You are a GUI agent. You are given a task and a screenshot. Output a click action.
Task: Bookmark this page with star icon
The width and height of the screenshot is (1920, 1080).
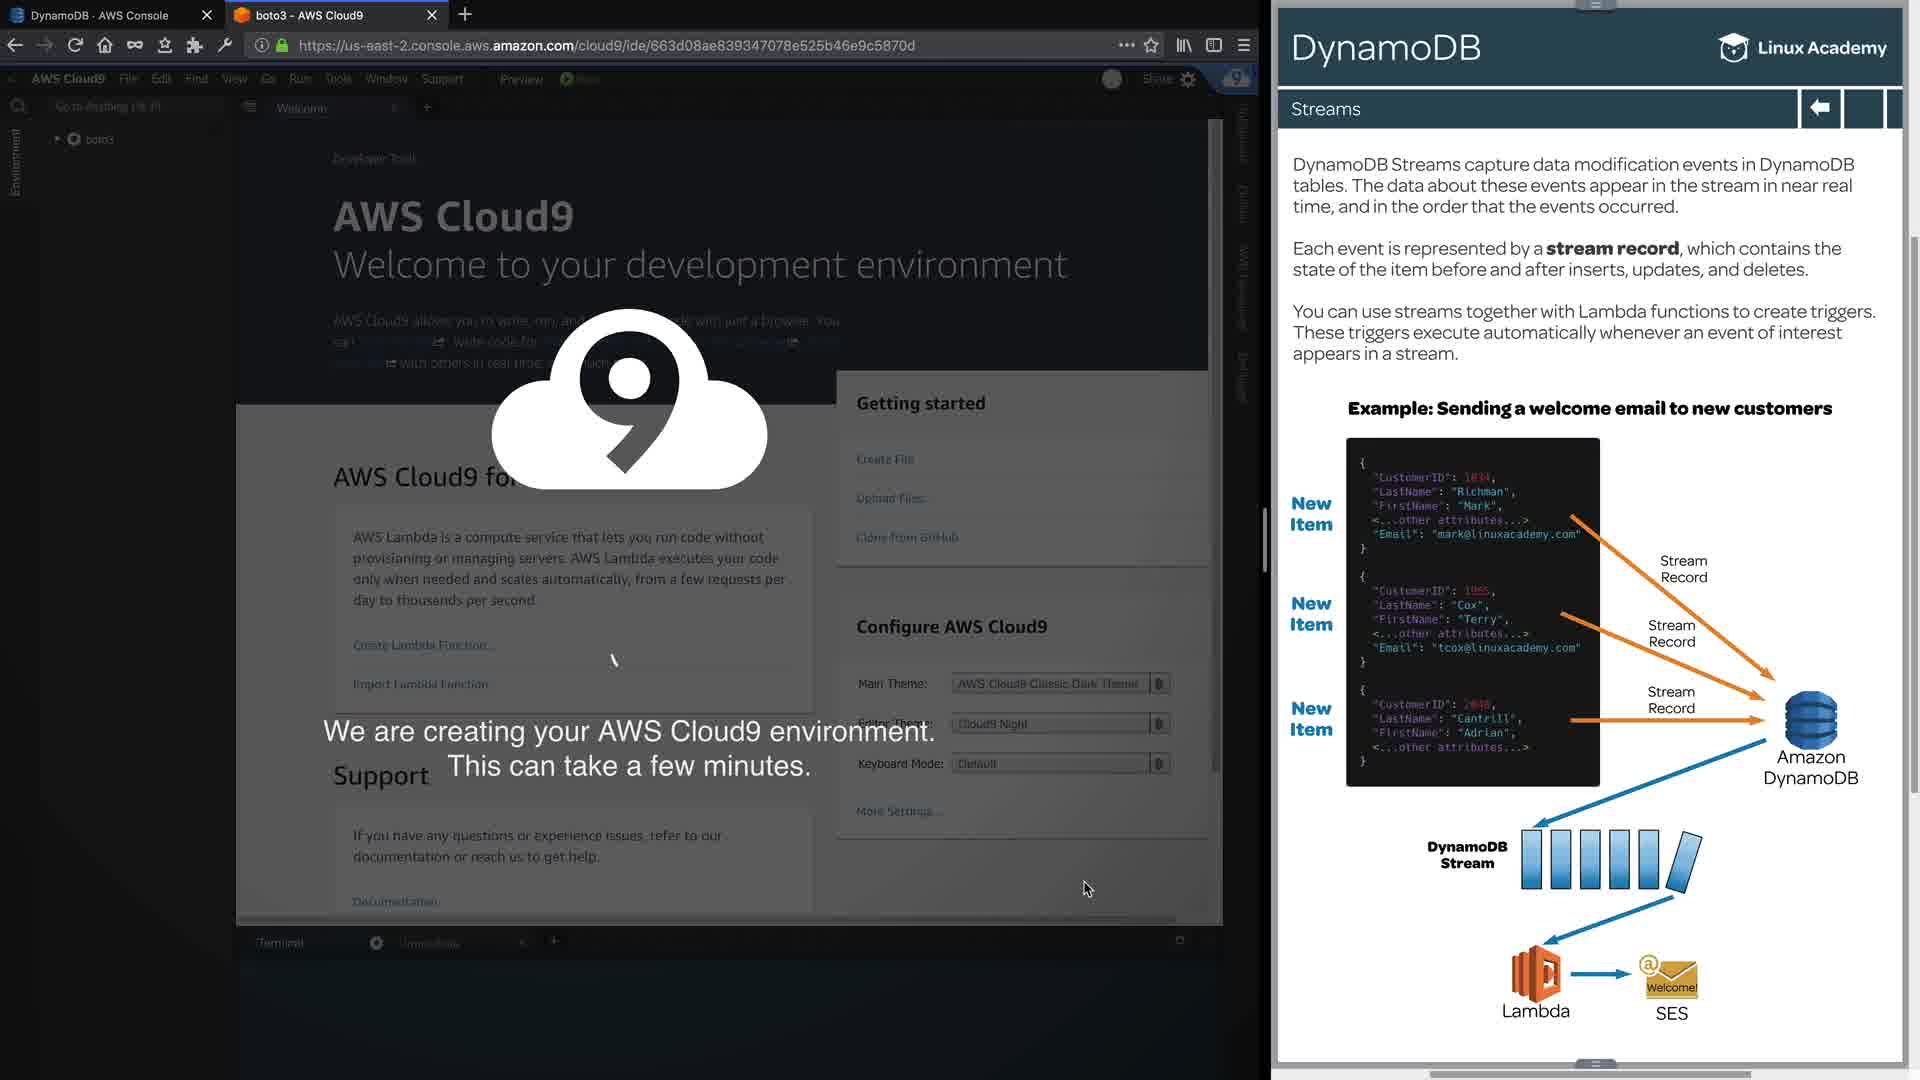(x=1151, y=45)
